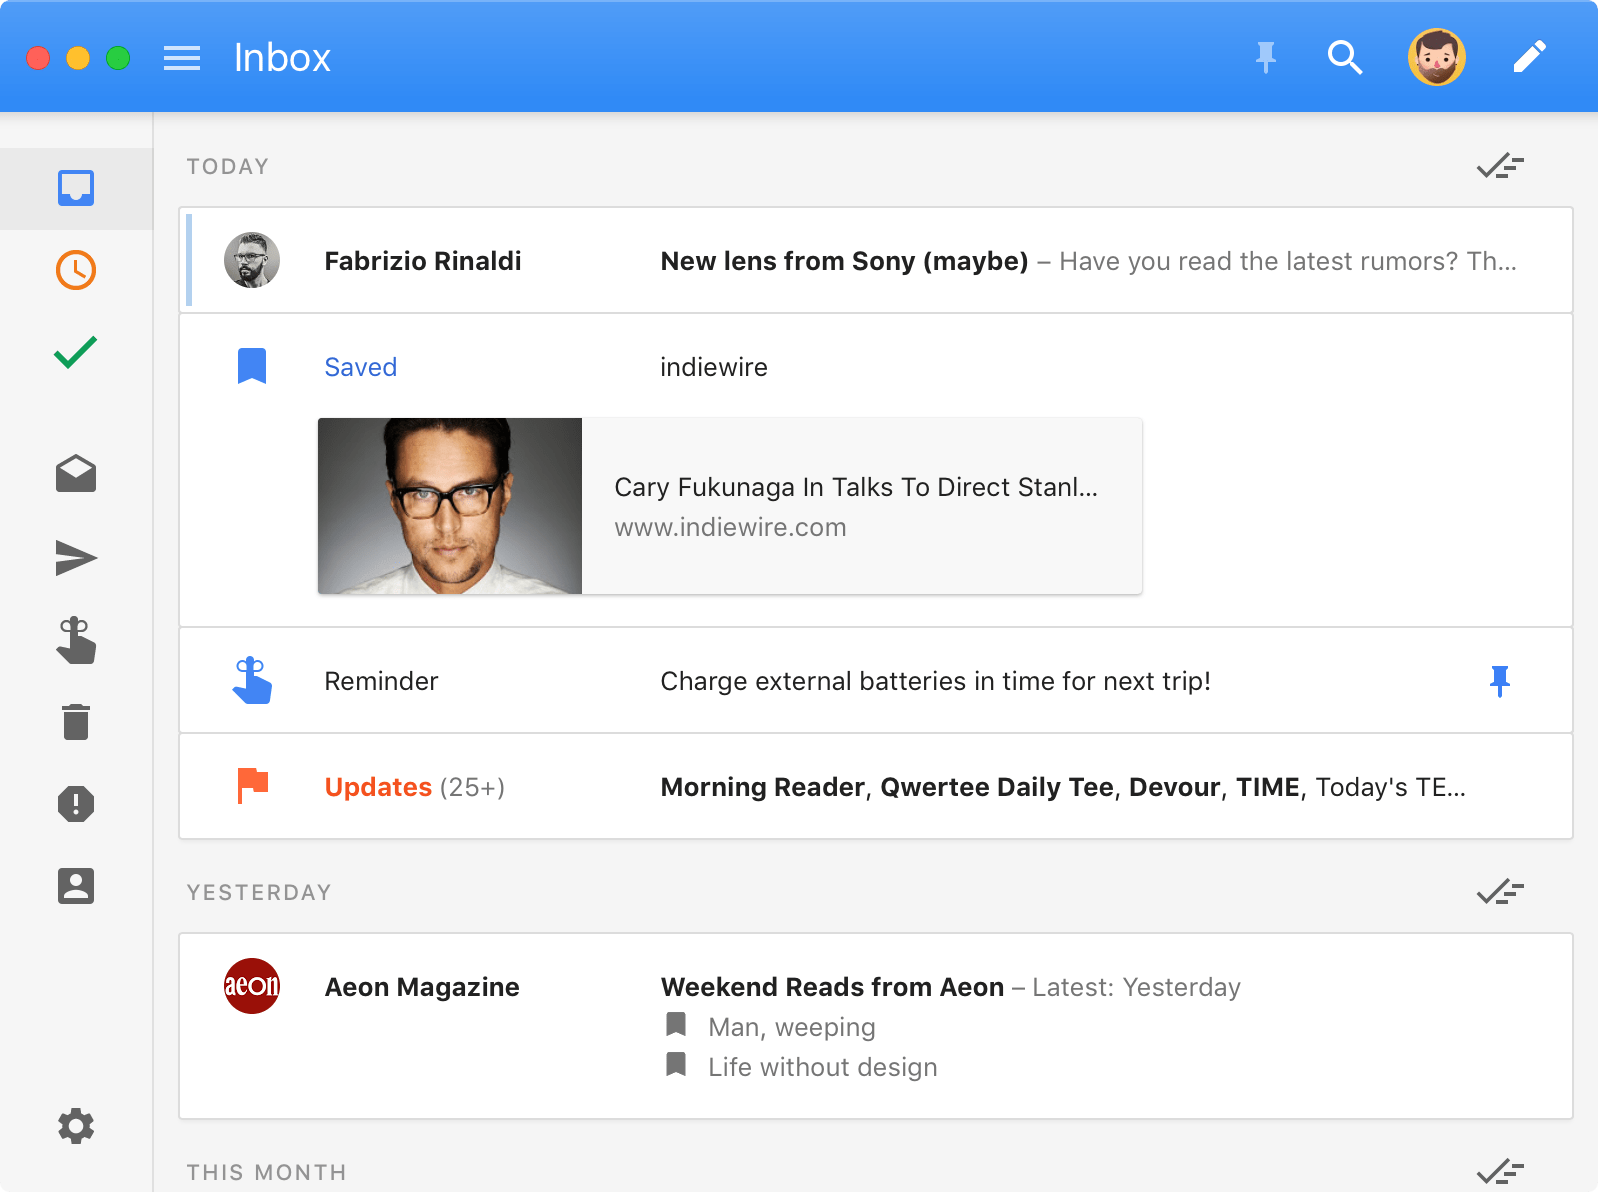Visit www.indiewire.com link
Screen dimensions: 1598x1192
pos(731,527)
